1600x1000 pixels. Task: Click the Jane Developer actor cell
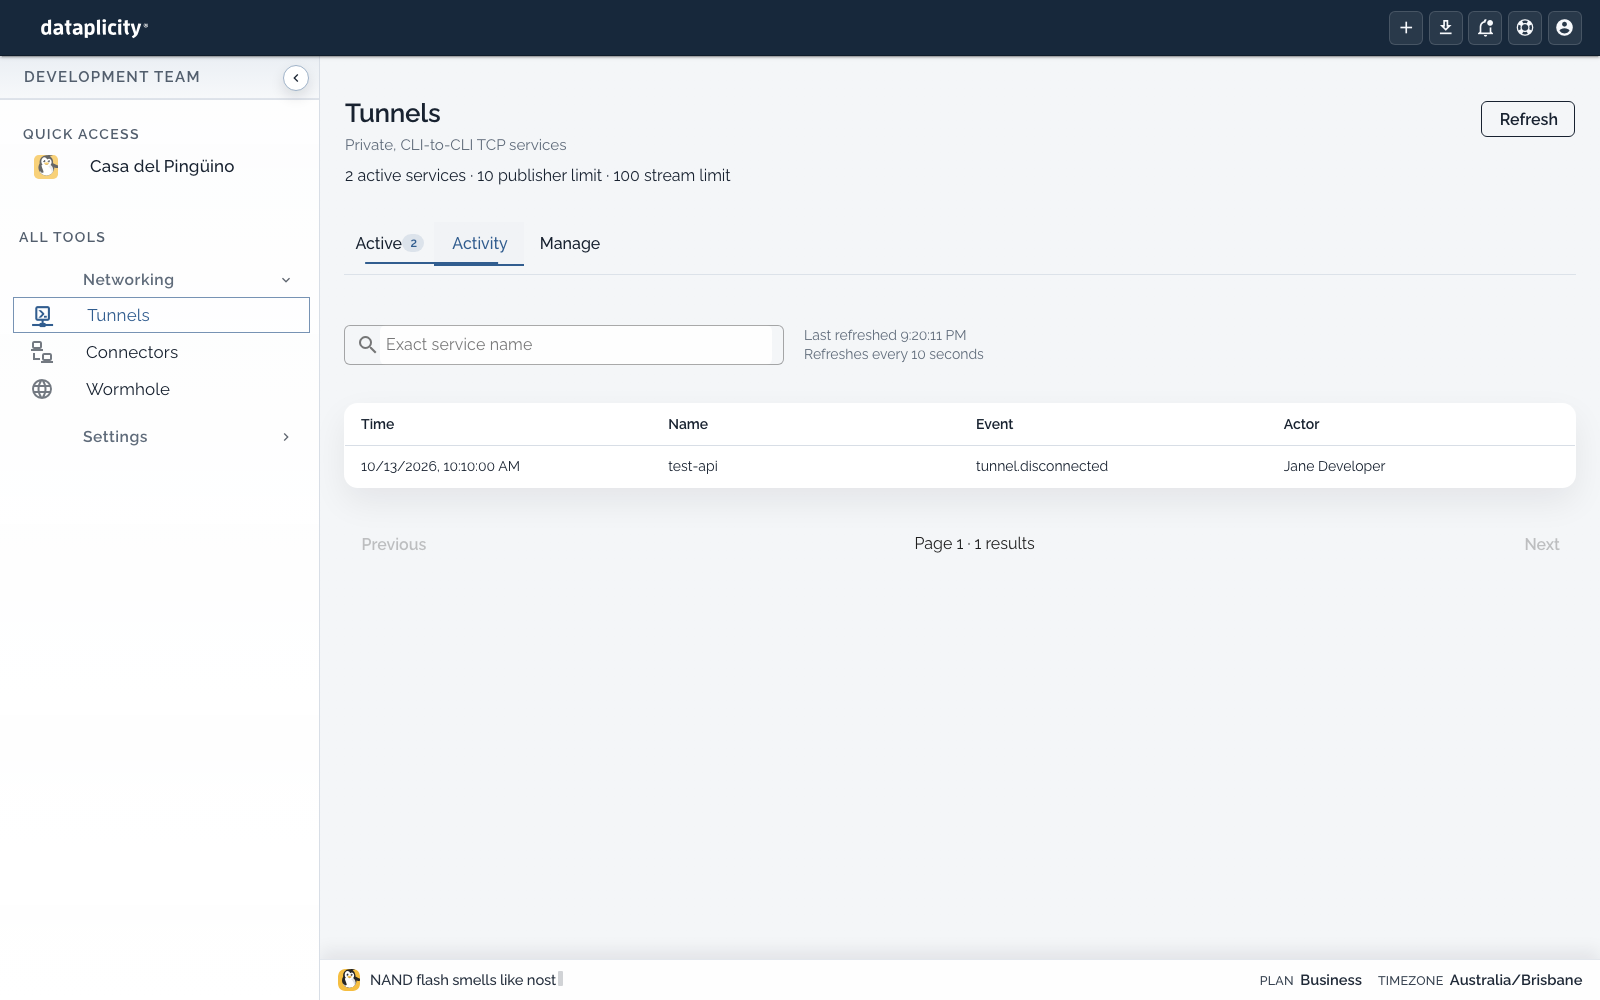[x=1334, y=467]
